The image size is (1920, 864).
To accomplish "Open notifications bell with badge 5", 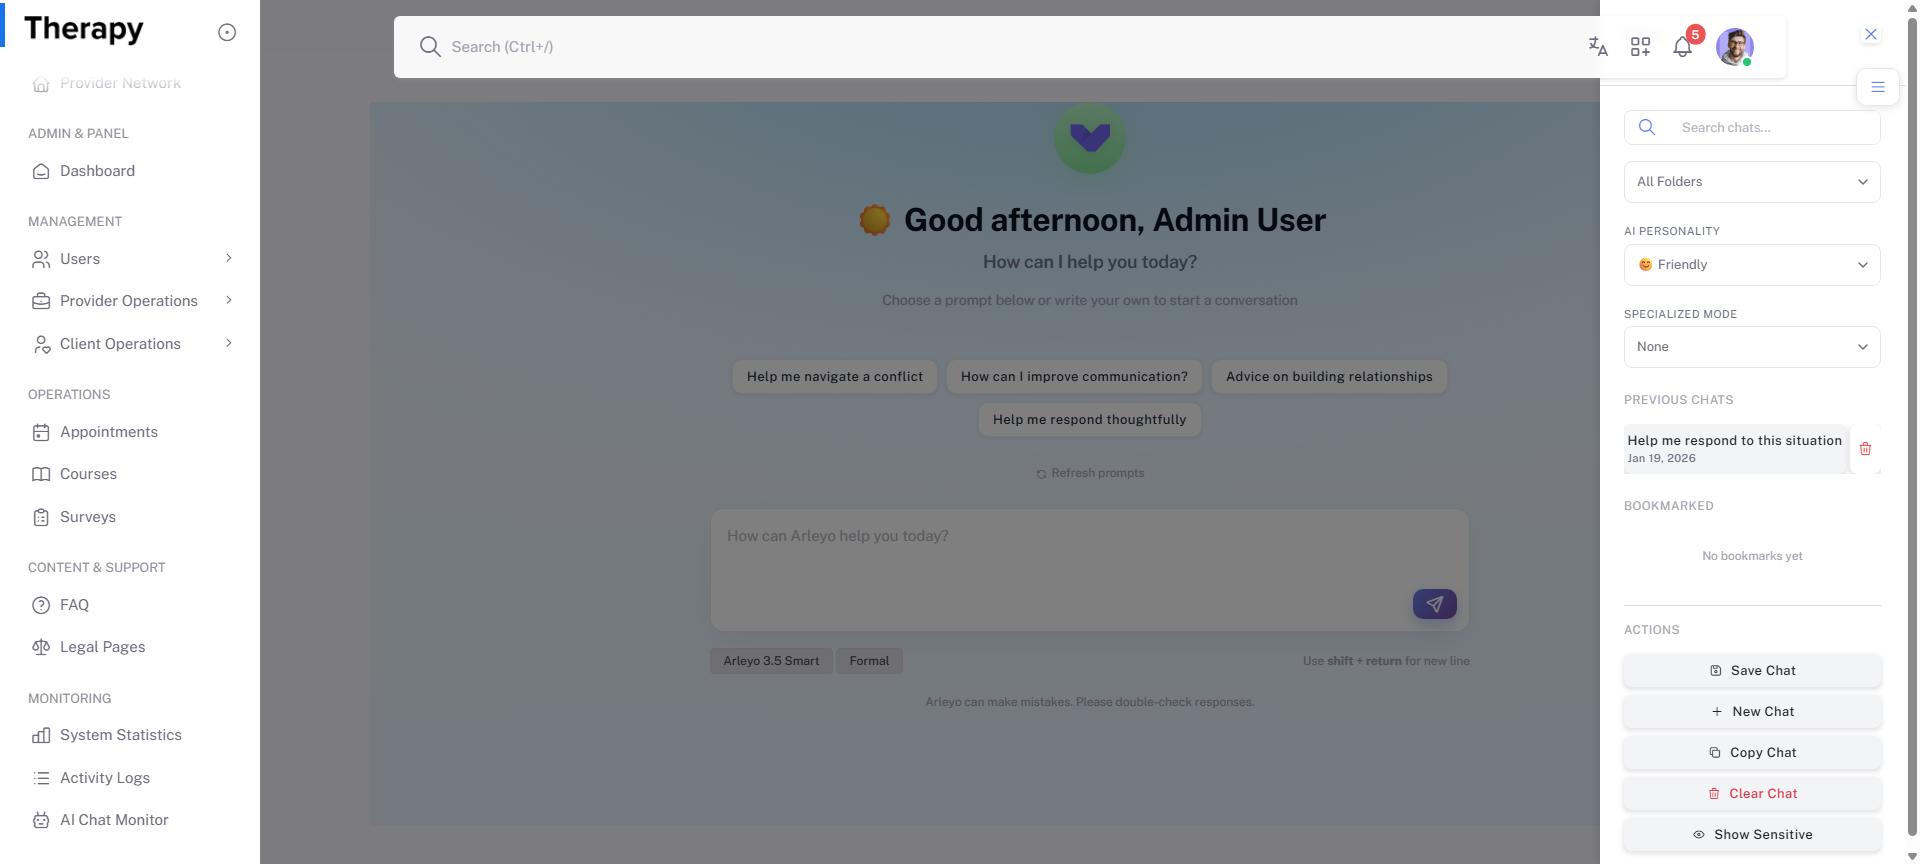I will (x=1683, y=46).
